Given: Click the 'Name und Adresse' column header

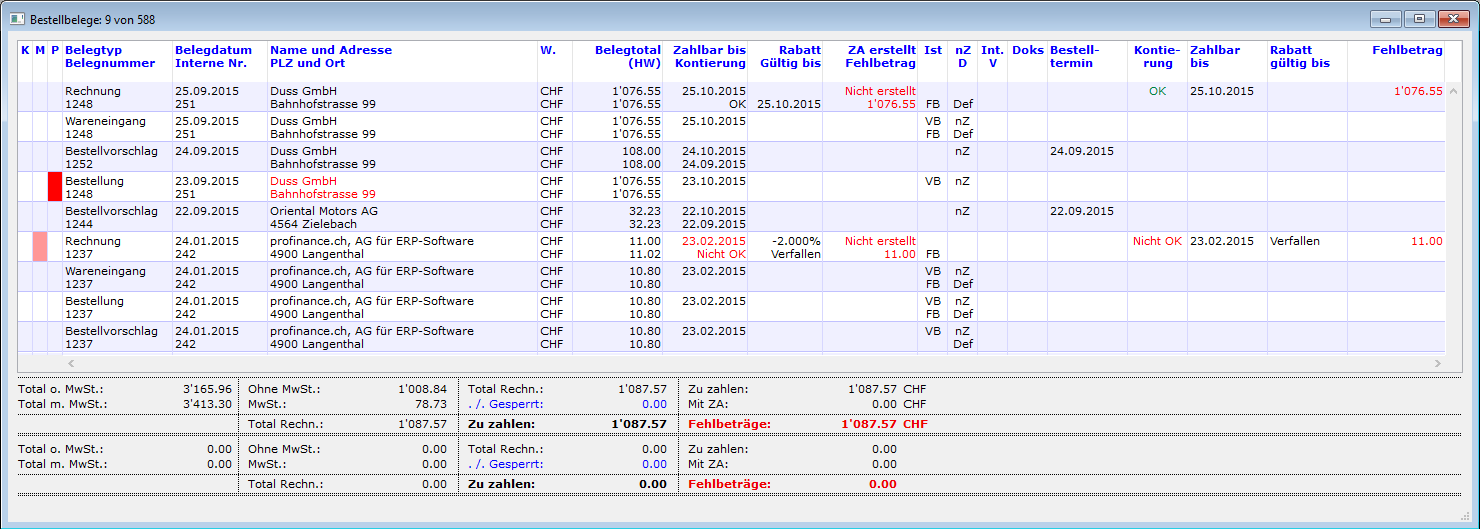Looking at the screenshot, I should [331, 50].
